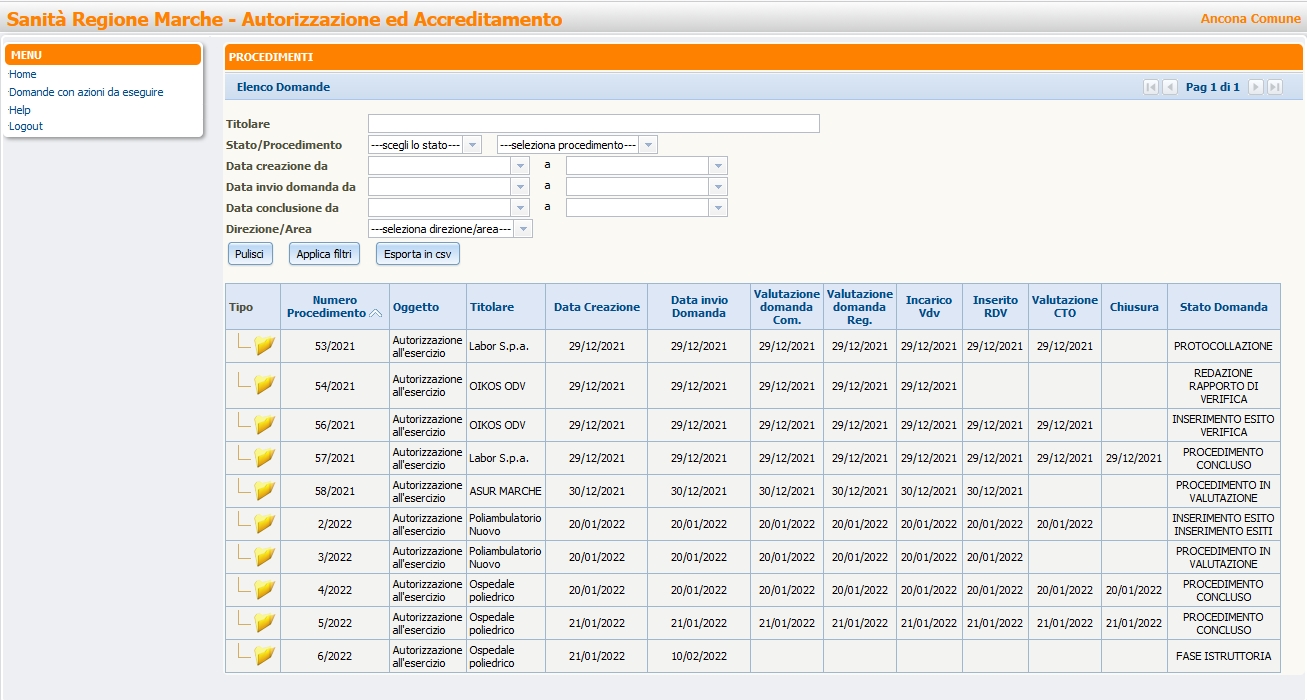Focus the Titolare text field
The height and width of the screenshot is (700, 1307).
593,124
